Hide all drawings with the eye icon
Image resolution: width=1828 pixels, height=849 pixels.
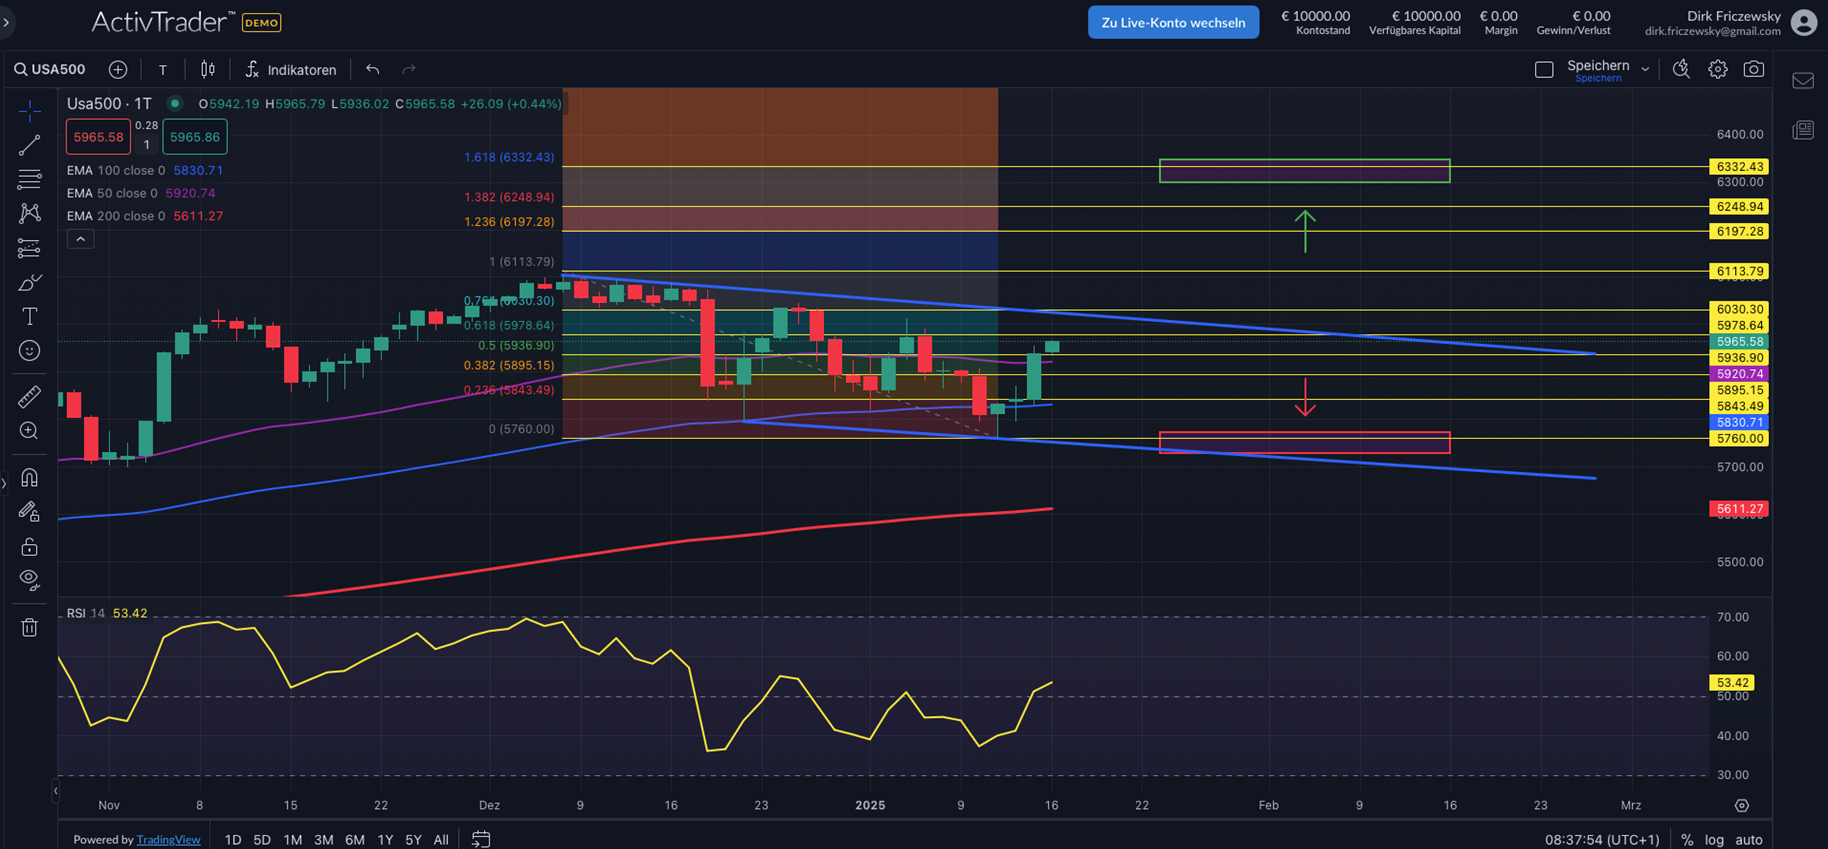pos(29,580)
